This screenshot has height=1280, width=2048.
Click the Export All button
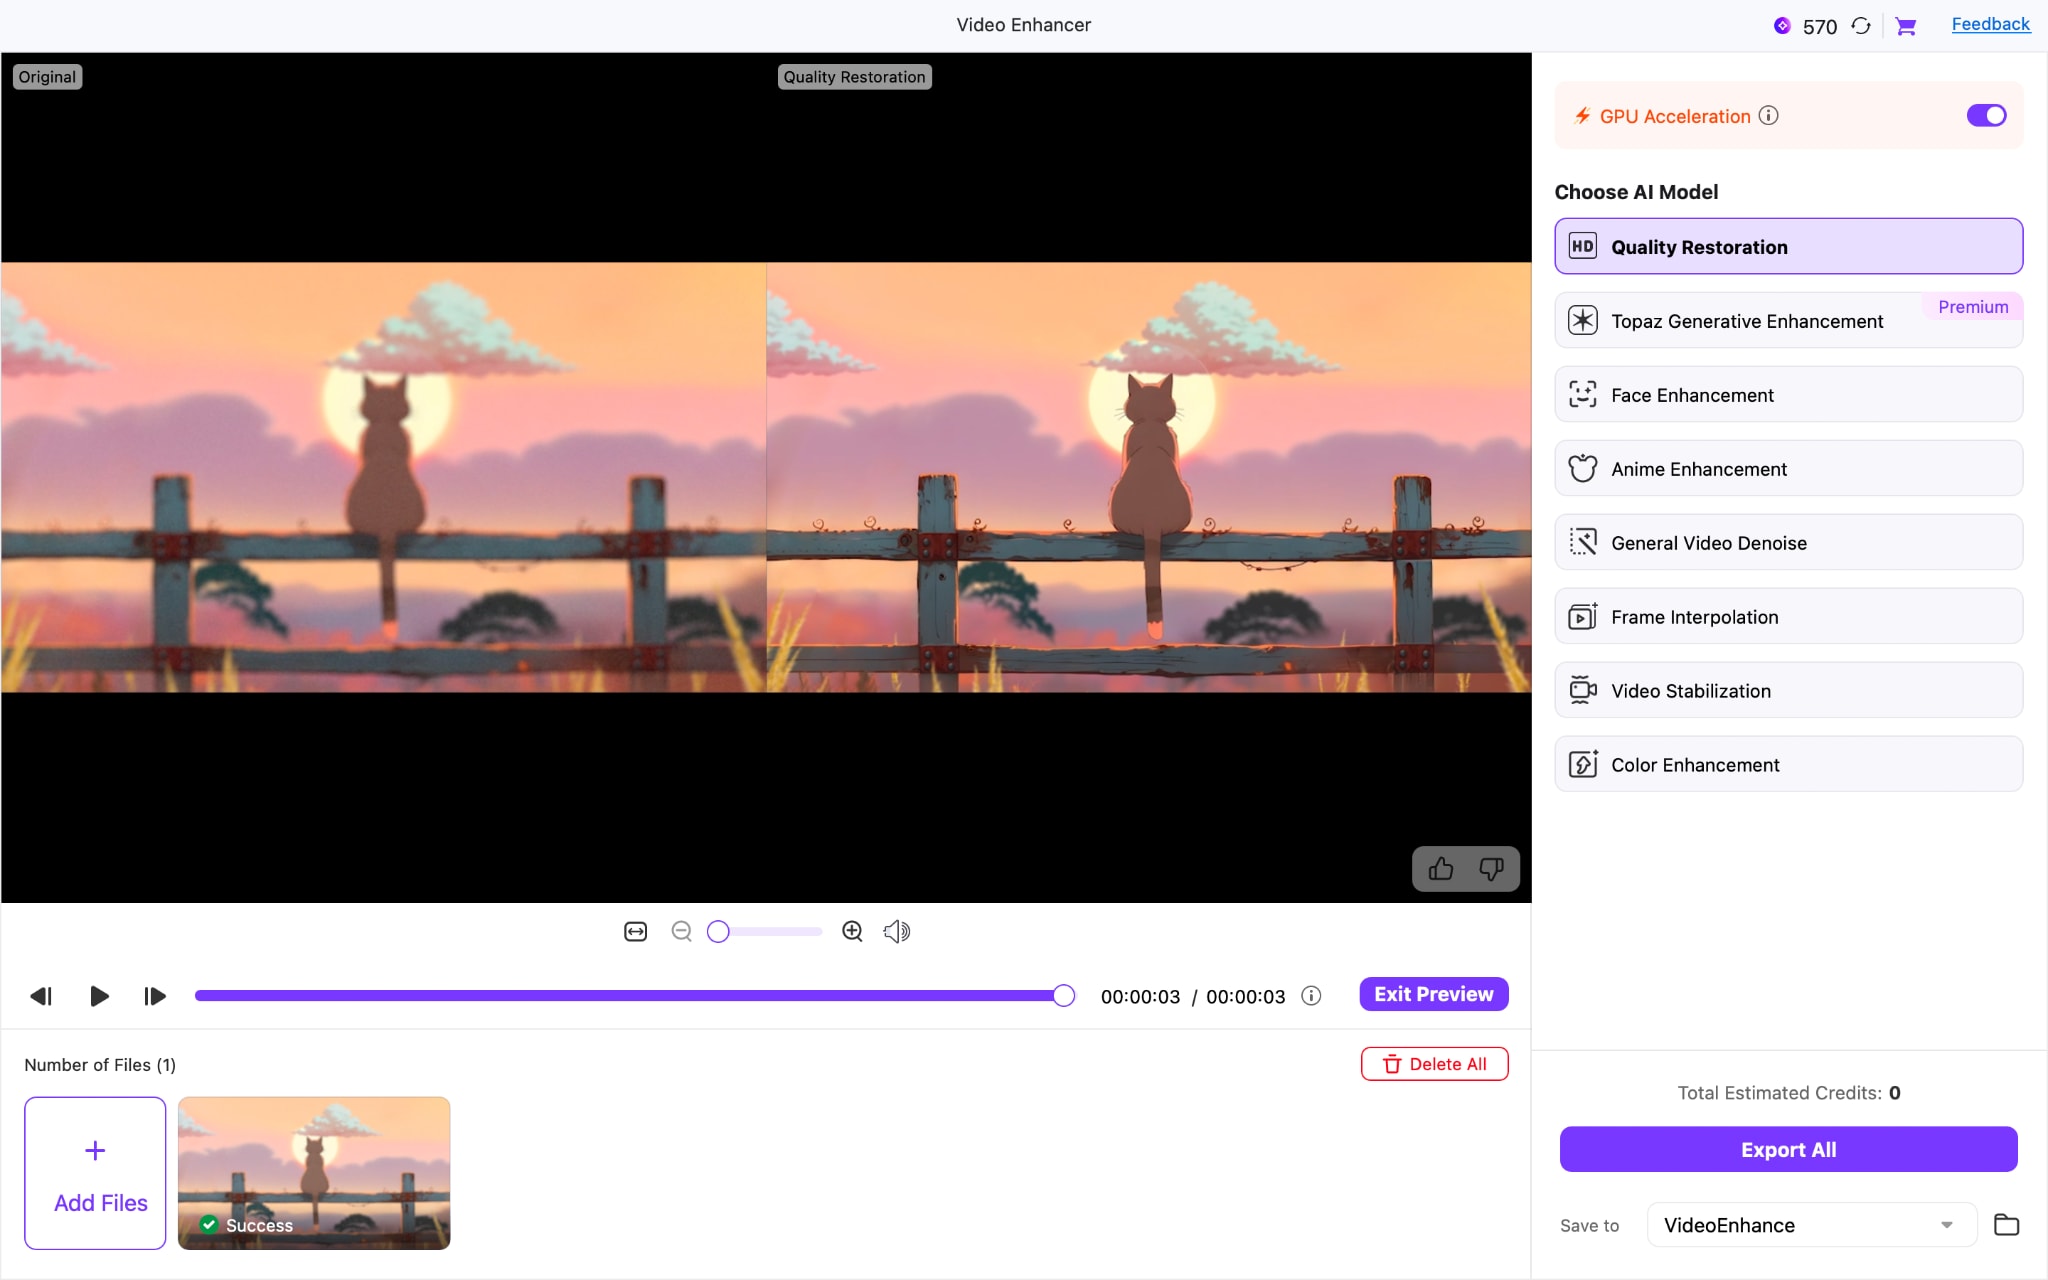1787,1148
